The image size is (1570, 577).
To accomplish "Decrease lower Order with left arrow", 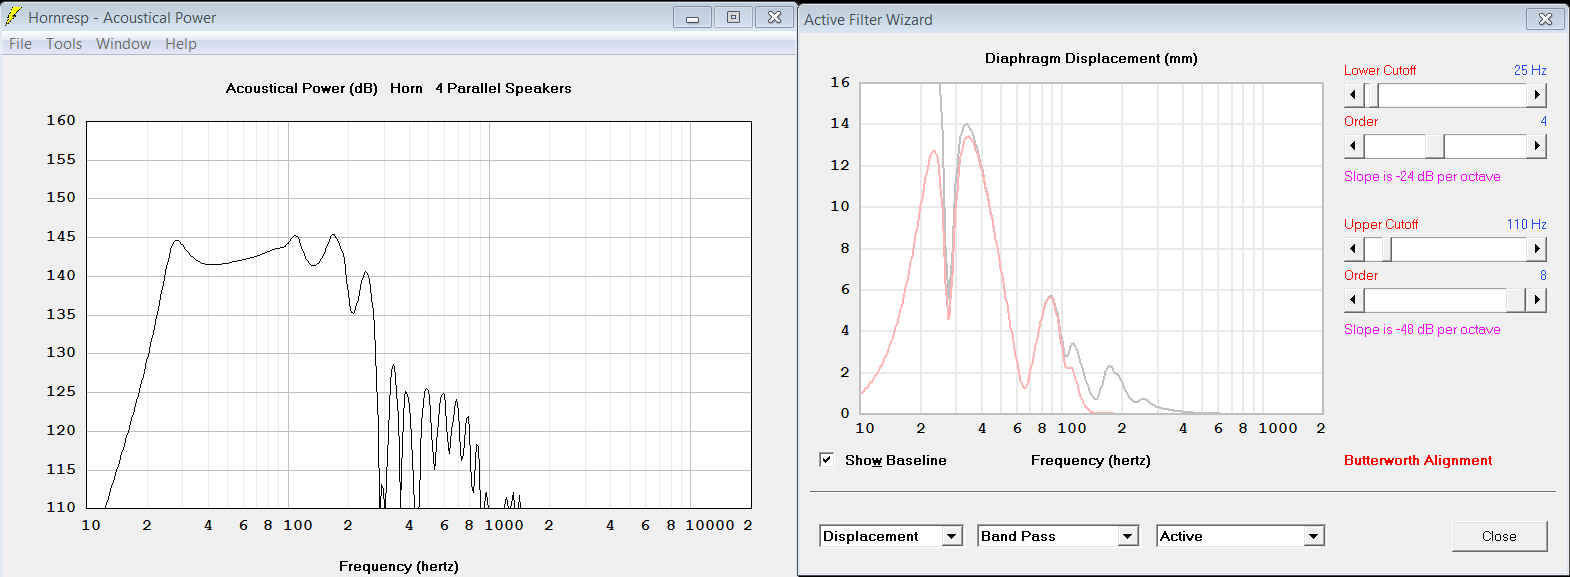I will pos(1354,146).
